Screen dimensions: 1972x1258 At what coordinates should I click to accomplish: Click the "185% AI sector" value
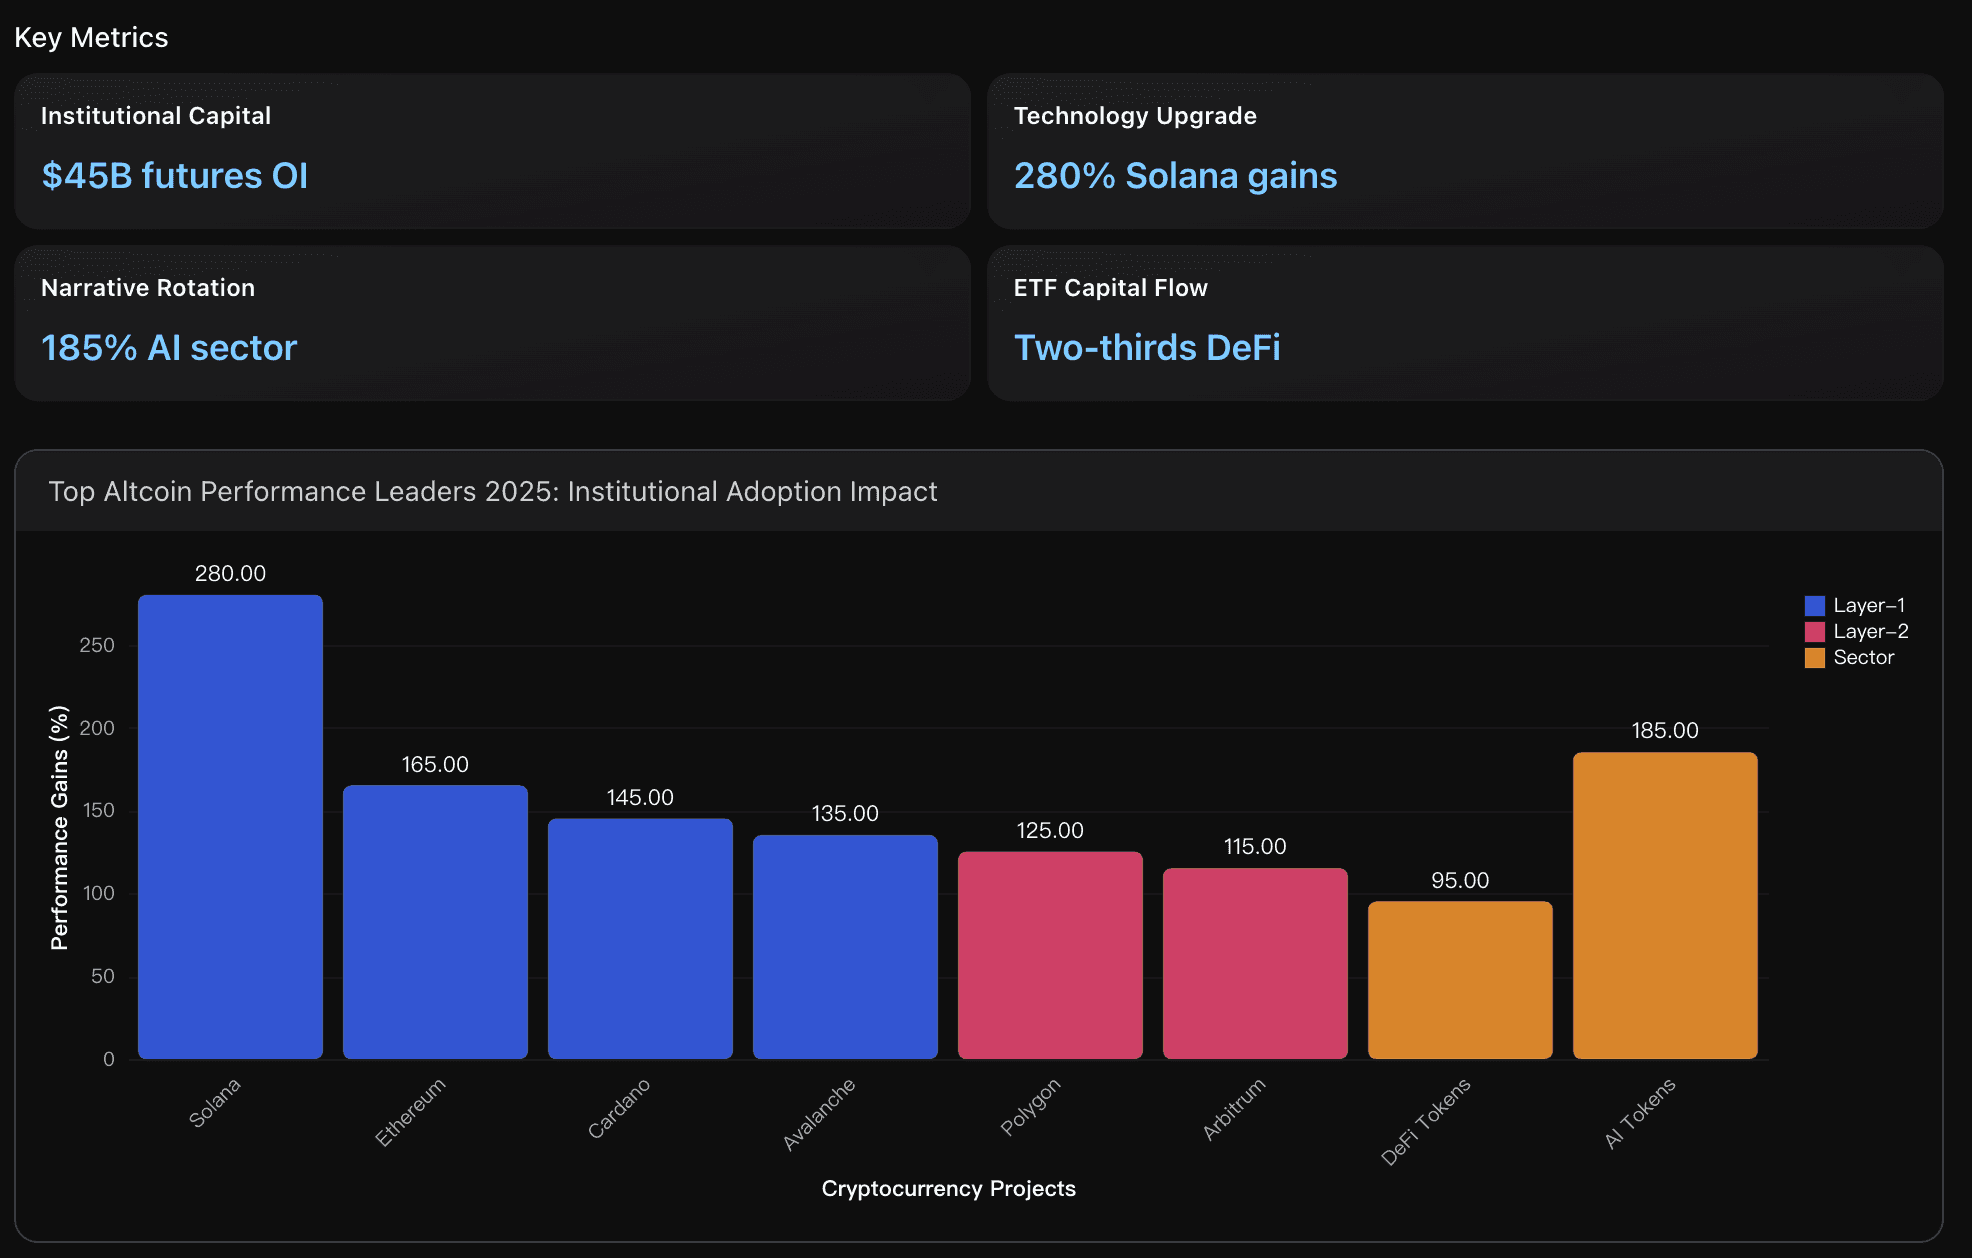pos(169,348)
